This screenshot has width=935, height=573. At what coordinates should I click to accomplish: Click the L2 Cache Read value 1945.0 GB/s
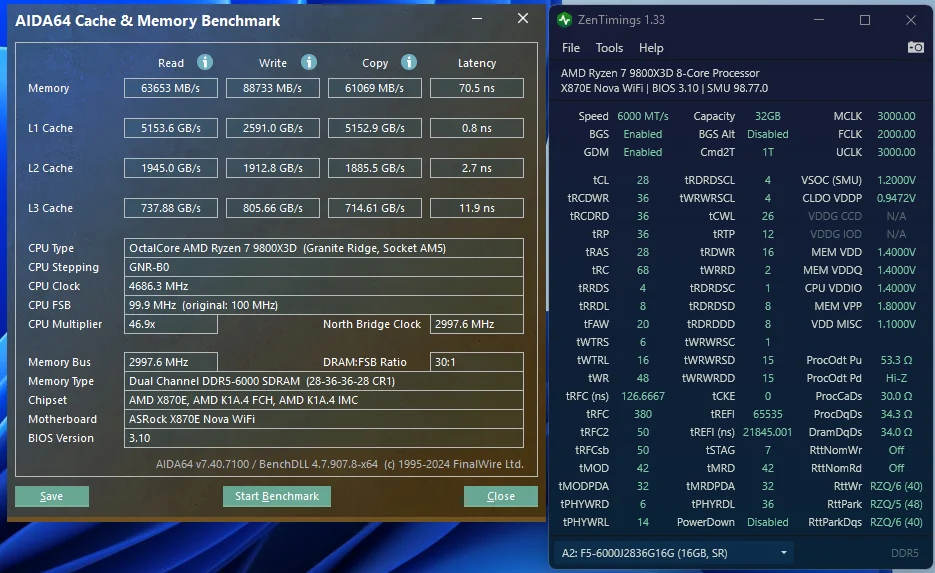pos(171,168)
